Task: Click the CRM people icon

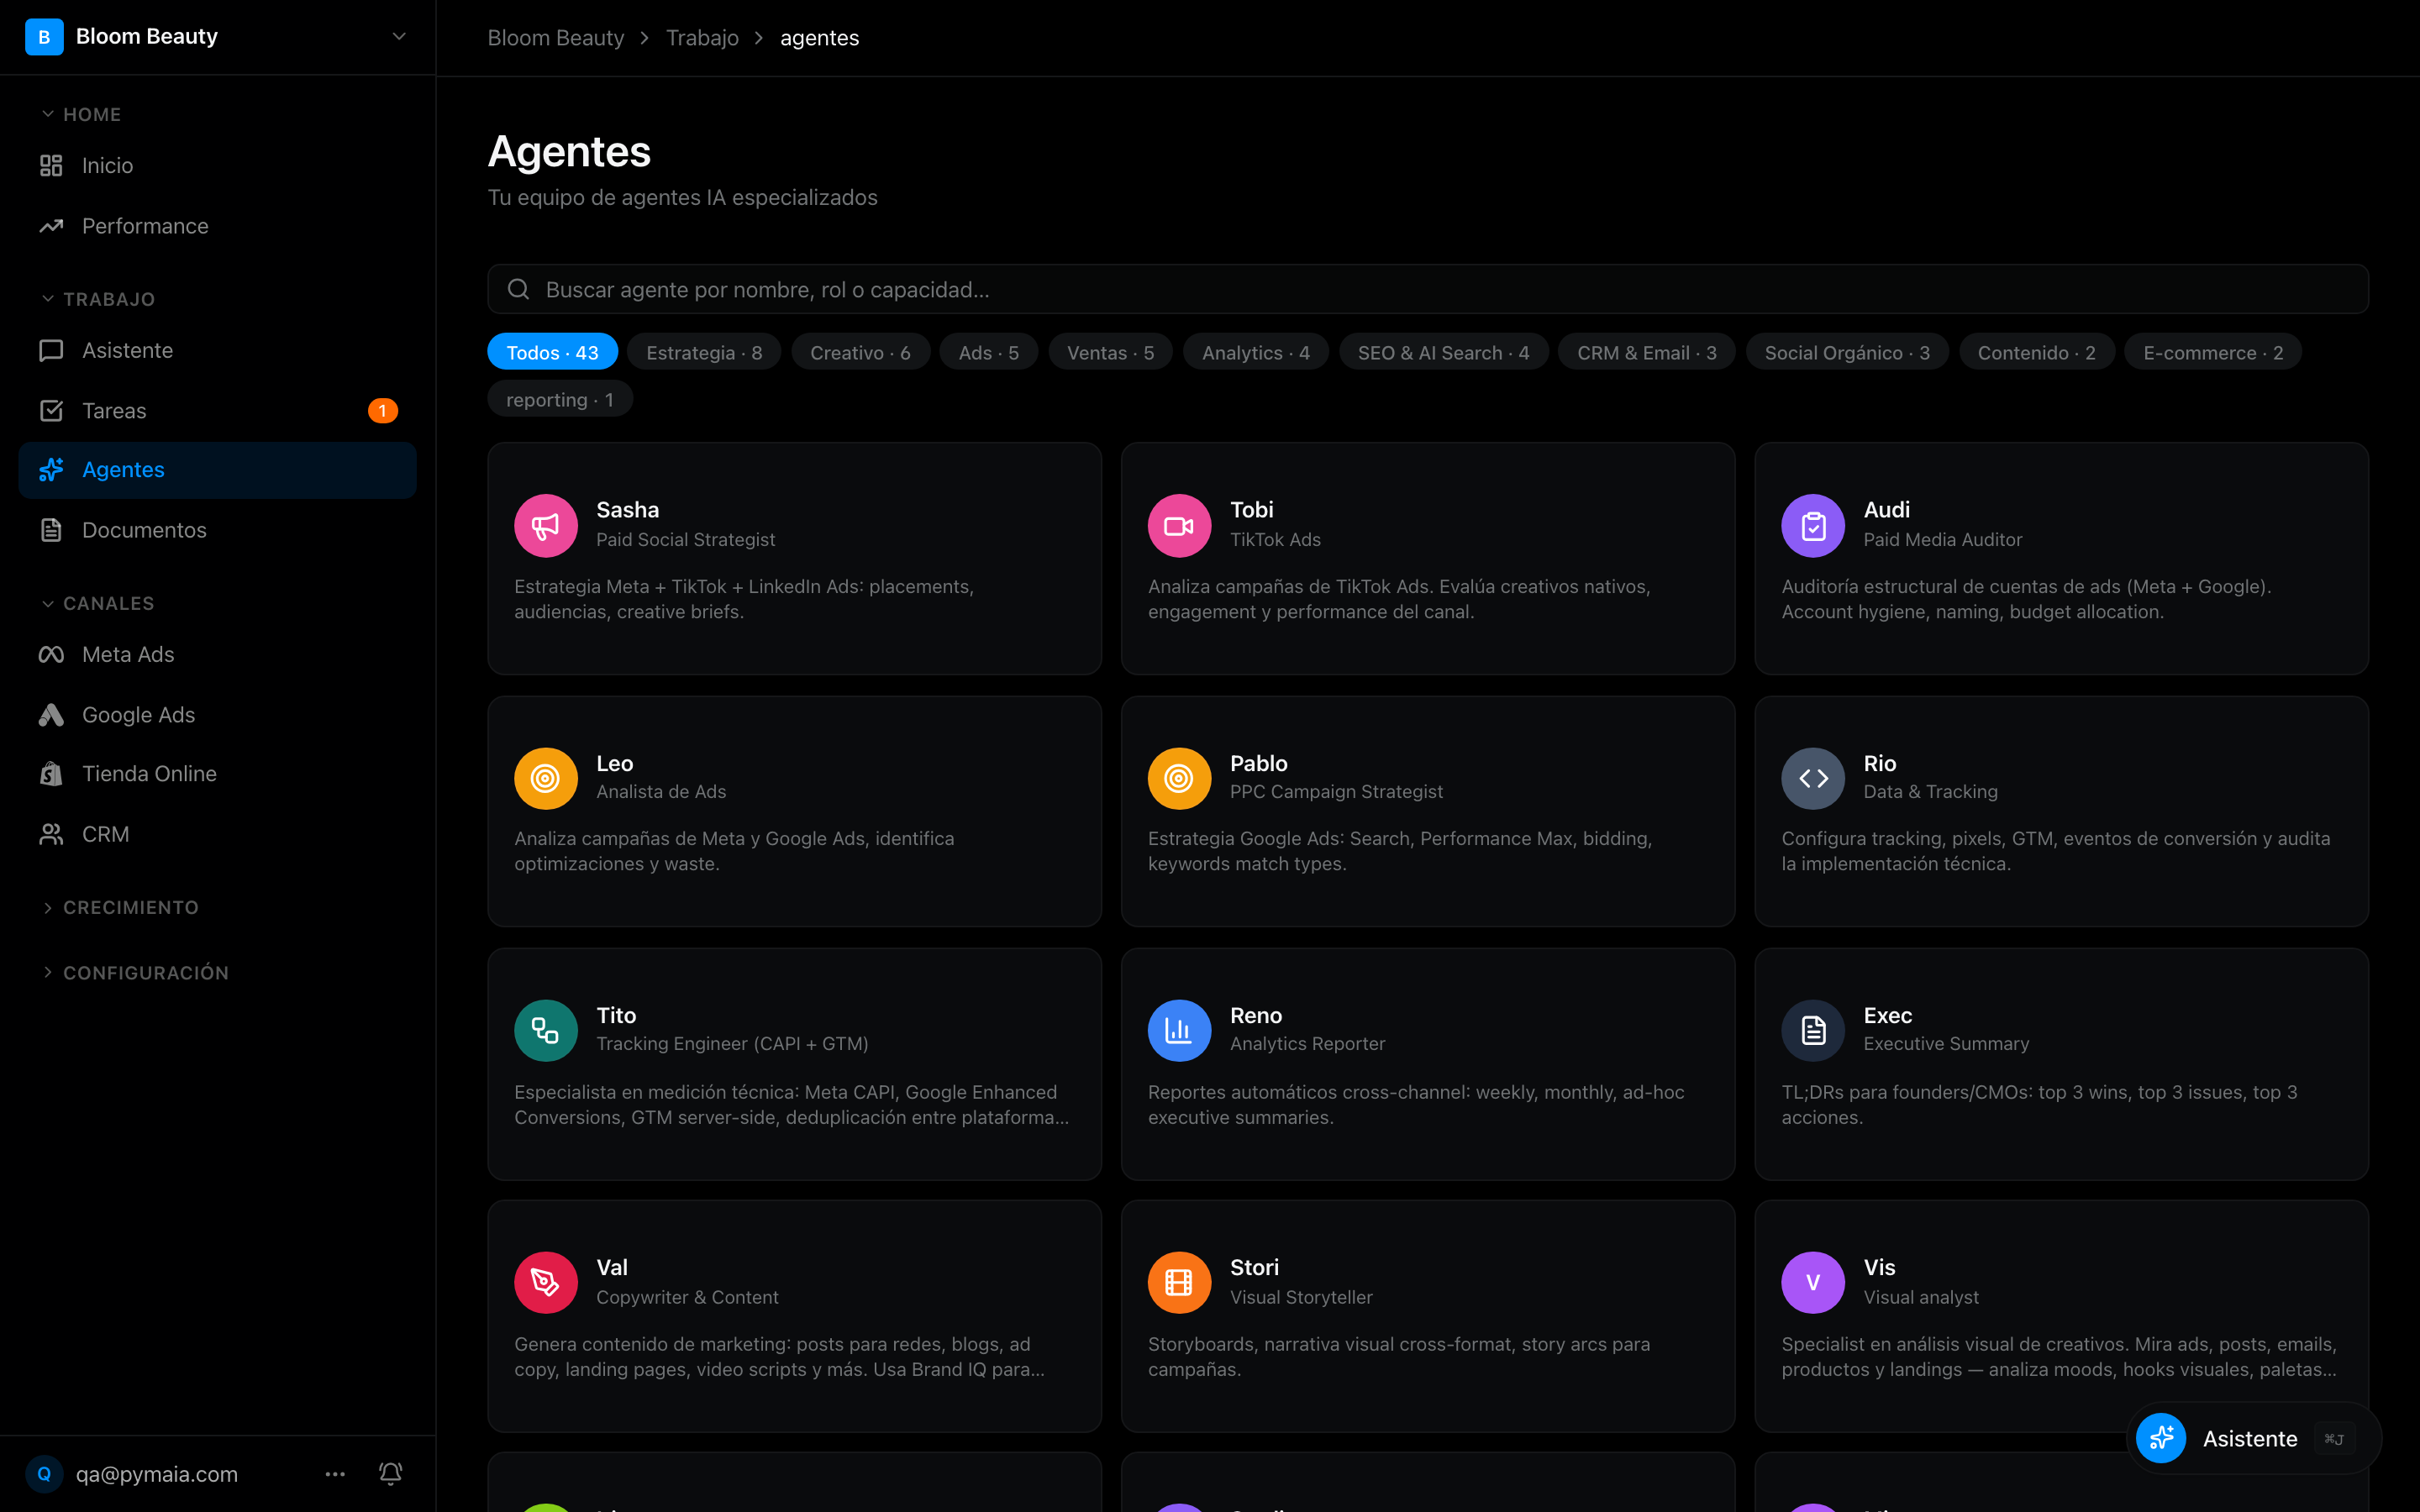Action: point(51,834)
